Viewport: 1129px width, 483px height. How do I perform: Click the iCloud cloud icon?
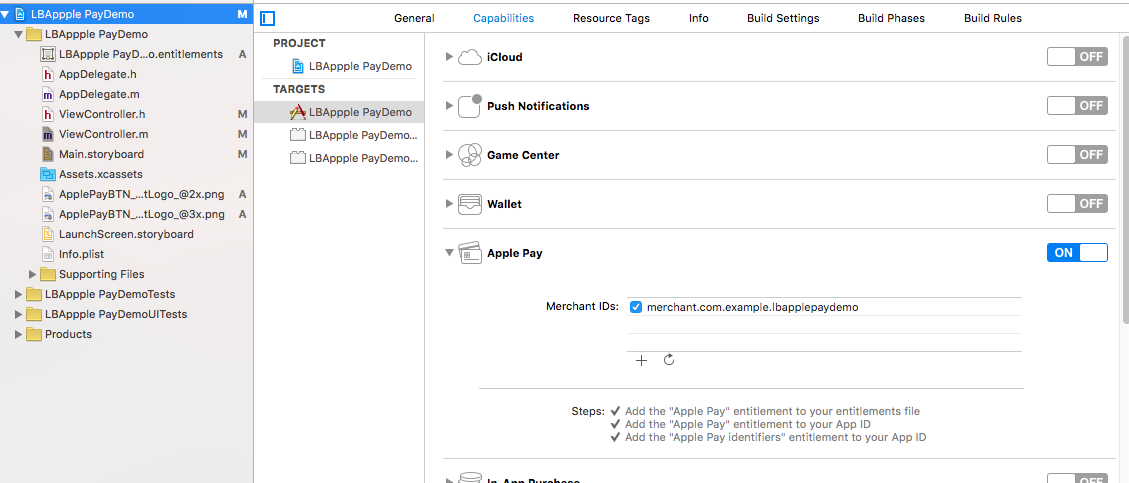point(469,57)
